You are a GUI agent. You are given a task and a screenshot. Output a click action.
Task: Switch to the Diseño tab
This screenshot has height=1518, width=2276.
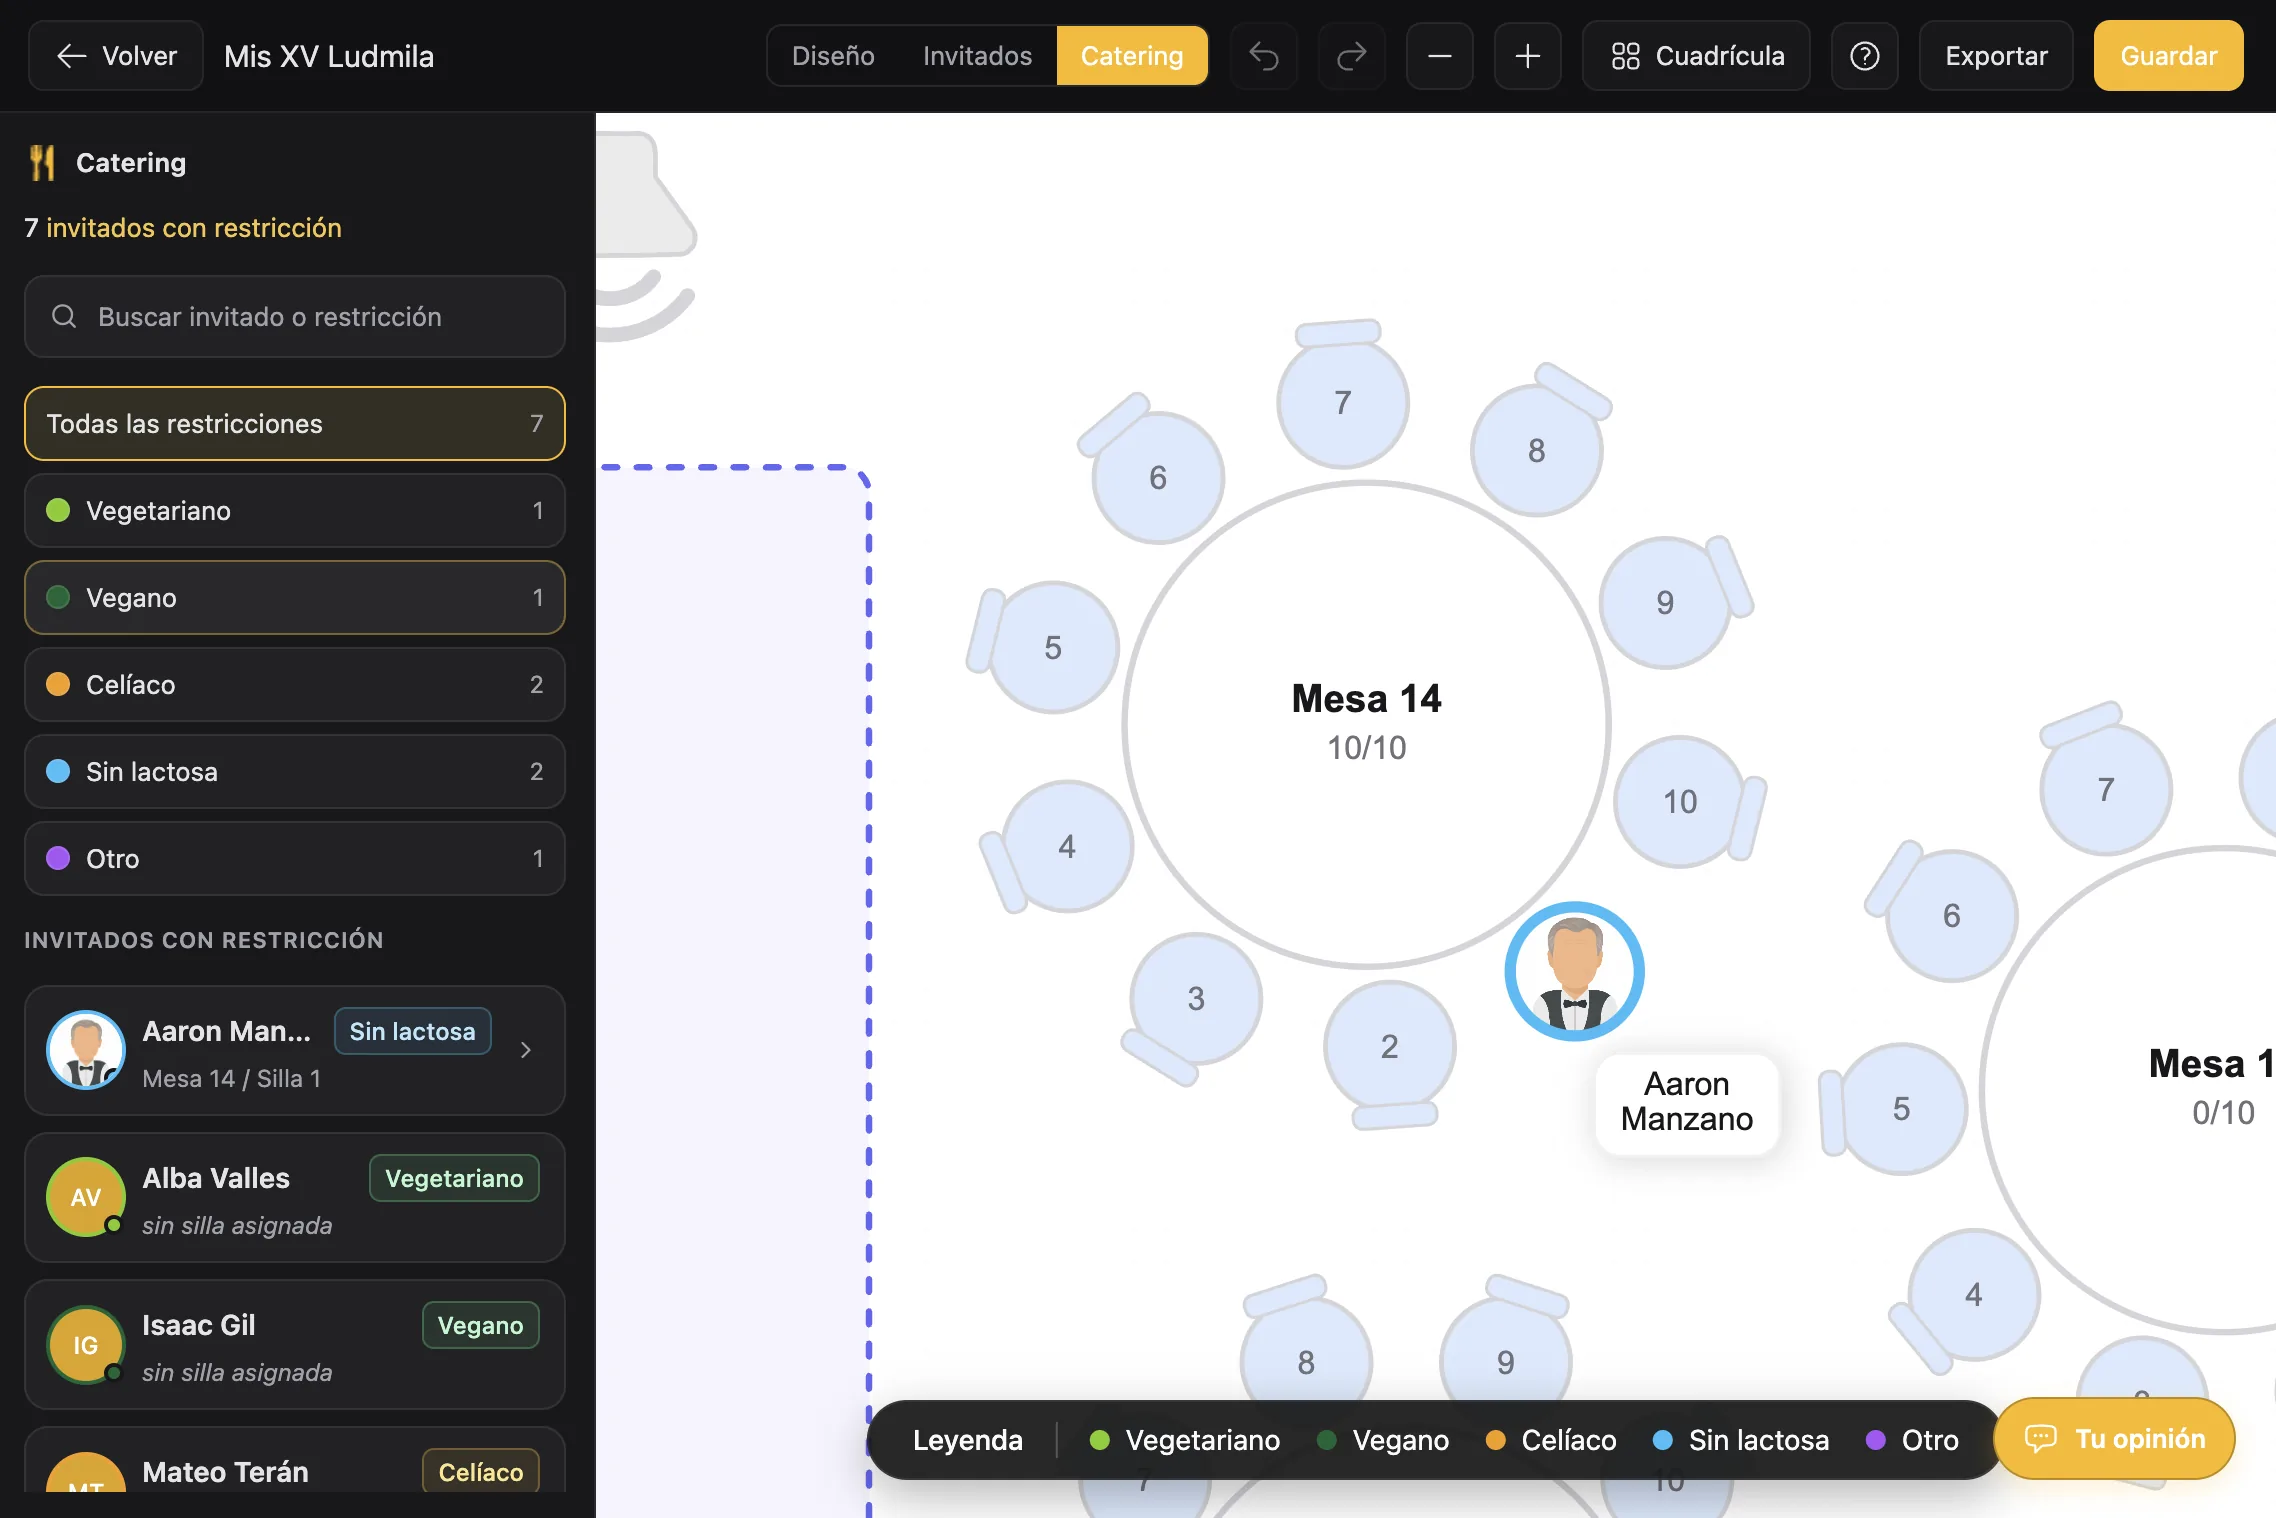[833, 56]
